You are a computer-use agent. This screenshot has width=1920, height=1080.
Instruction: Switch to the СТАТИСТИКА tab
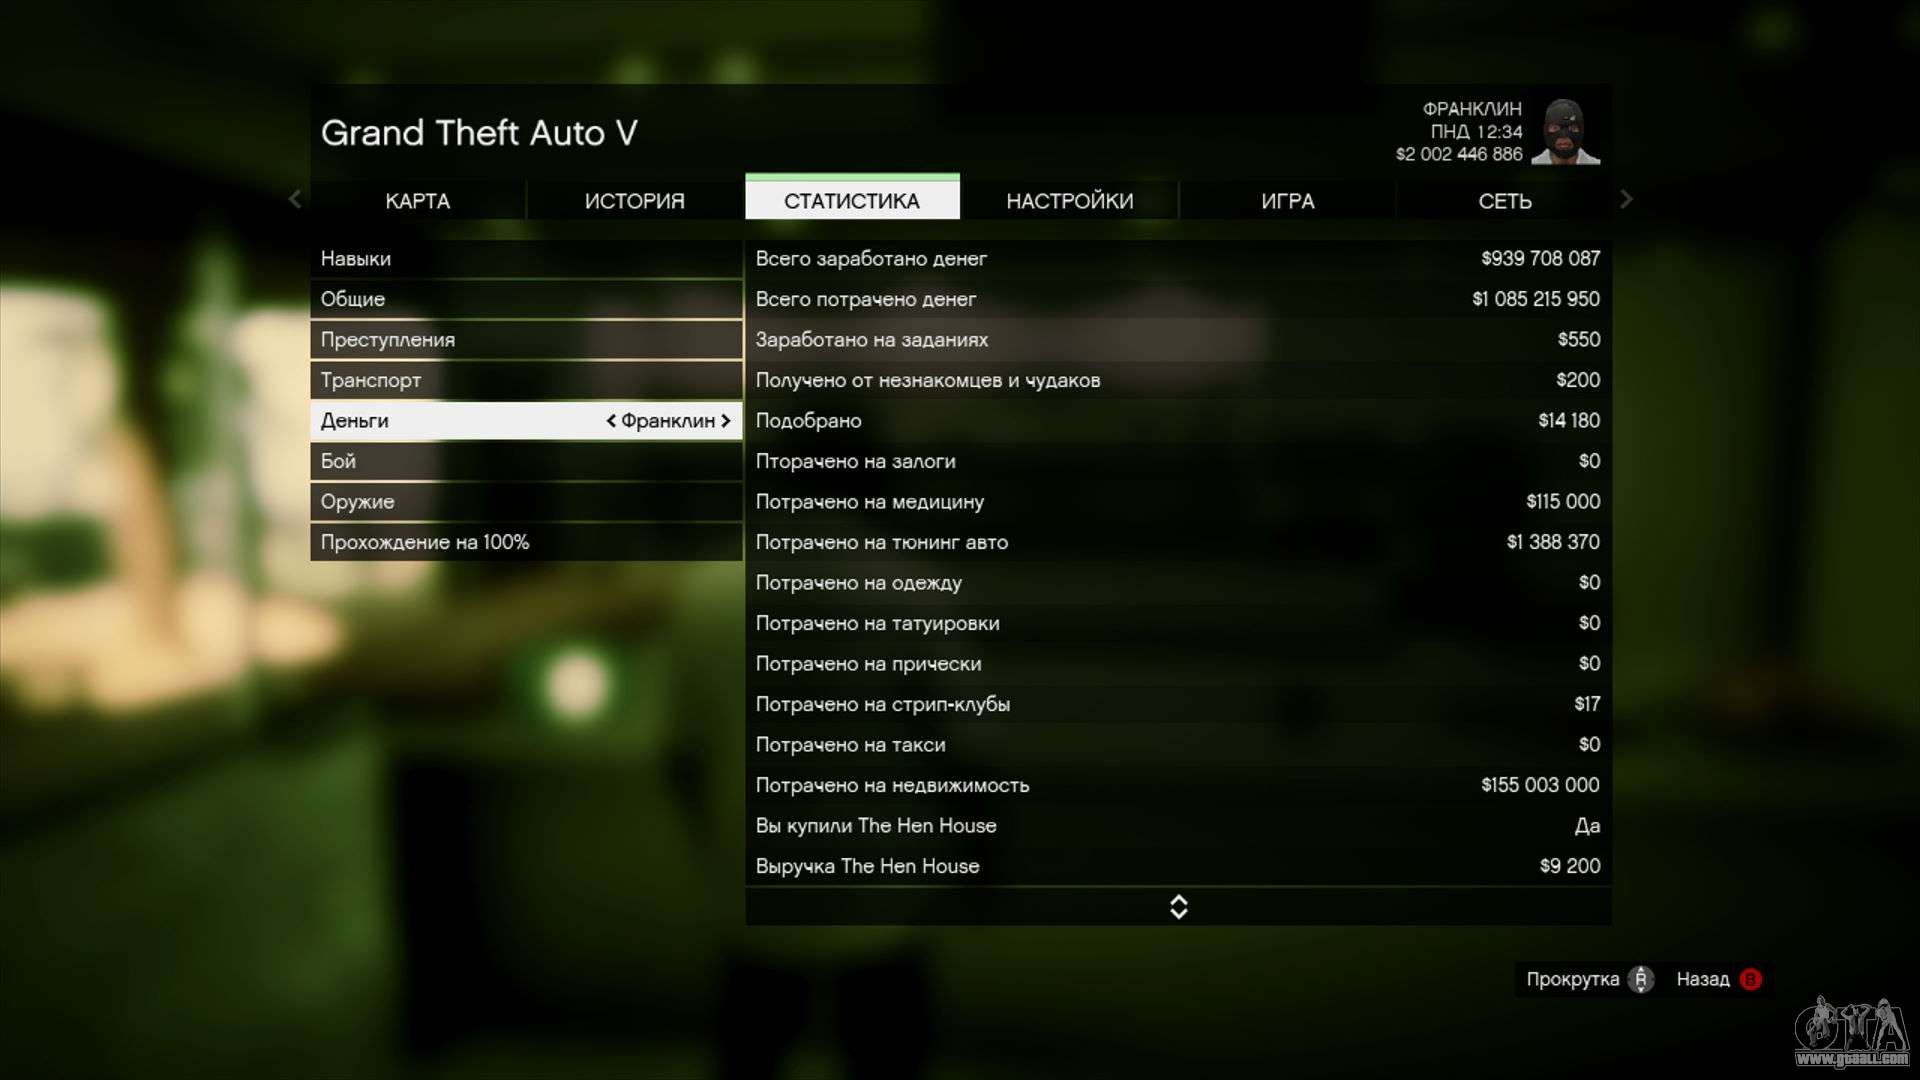pos(851,200)
